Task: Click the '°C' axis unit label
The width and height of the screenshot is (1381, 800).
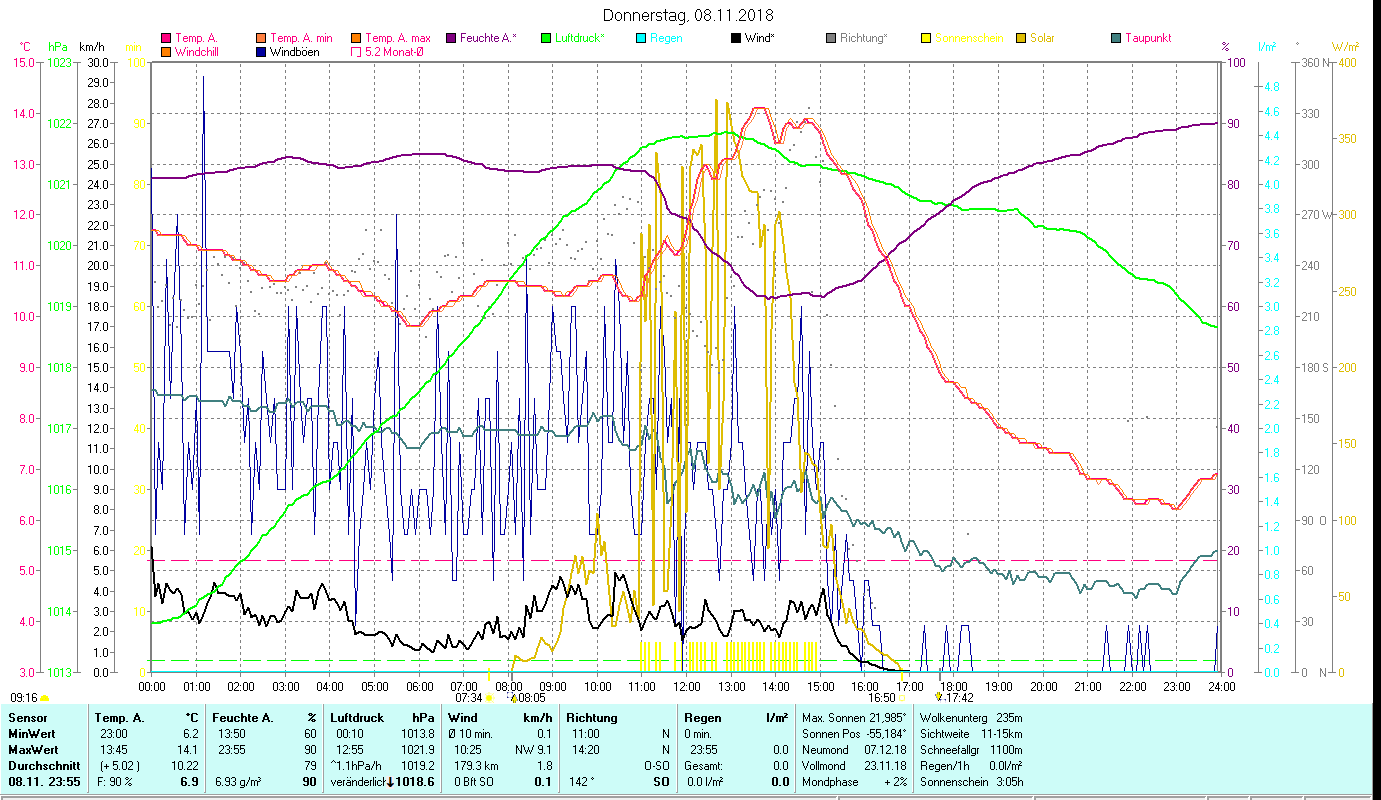Action: 25,47
